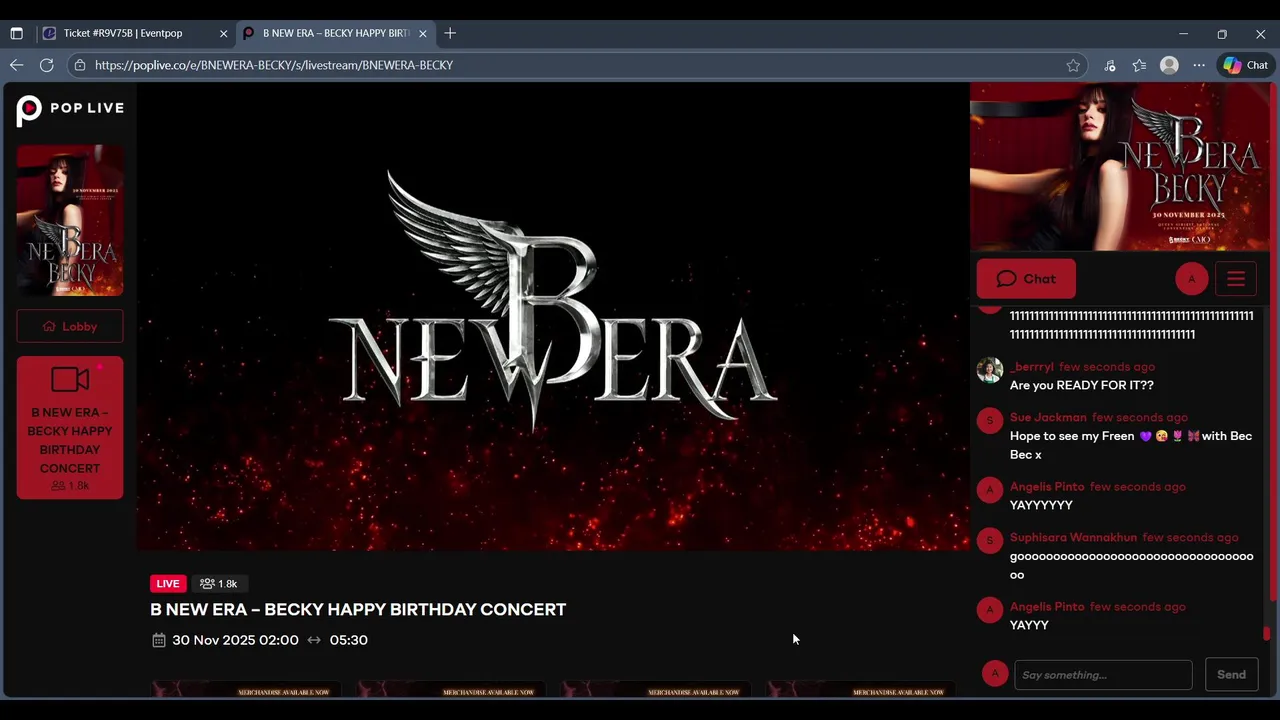The height and width of the screenshot is (720, 1280).
Task: Click the LIVE badge
Action: (x=168, y=584)
